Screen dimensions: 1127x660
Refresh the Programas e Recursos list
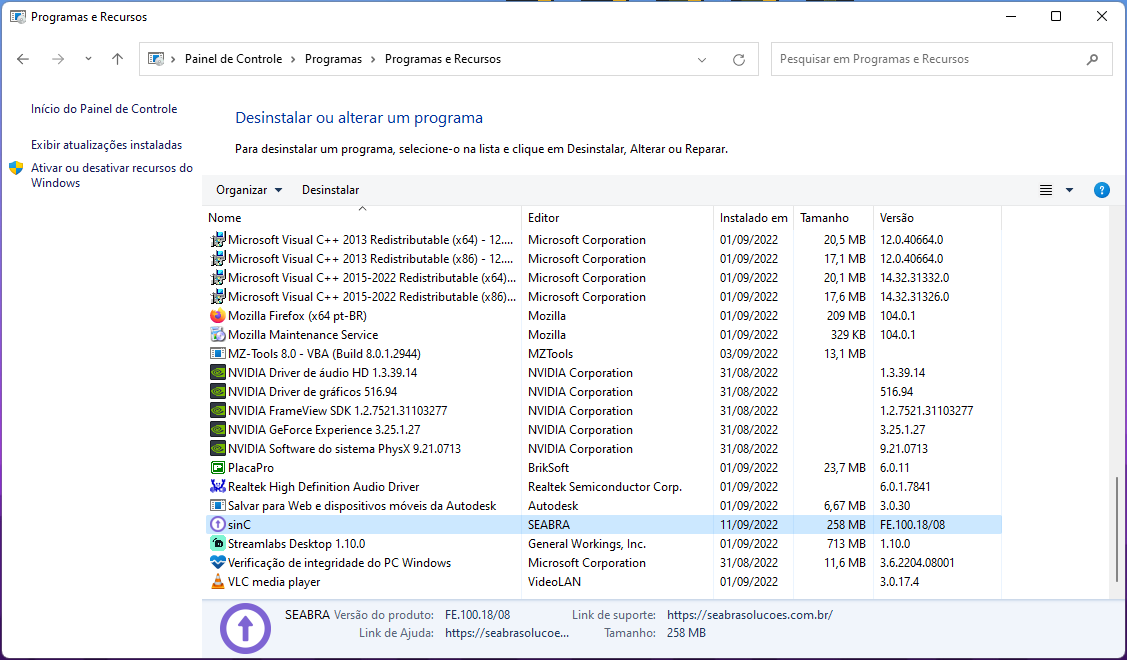pyautogui.click(x=739, y=60)
